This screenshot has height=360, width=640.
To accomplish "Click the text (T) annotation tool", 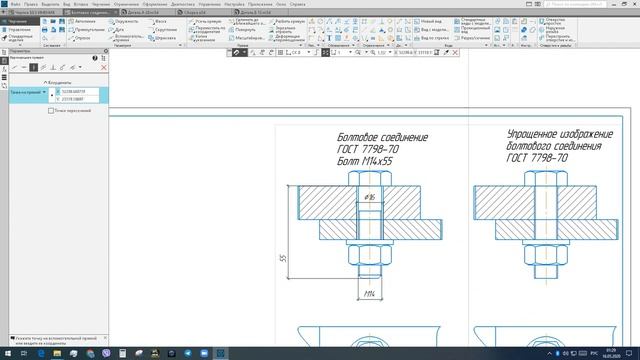I will point(329,38).
